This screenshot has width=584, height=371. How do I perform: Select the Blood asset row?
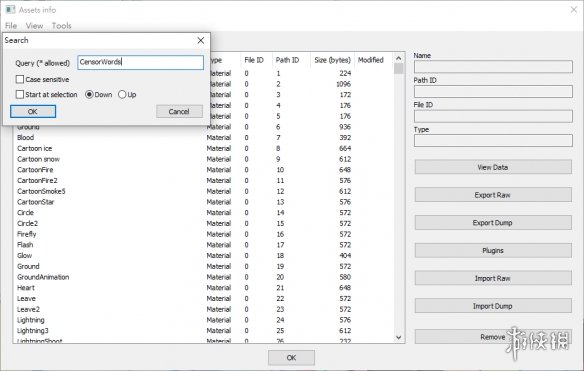coord(203,137)
